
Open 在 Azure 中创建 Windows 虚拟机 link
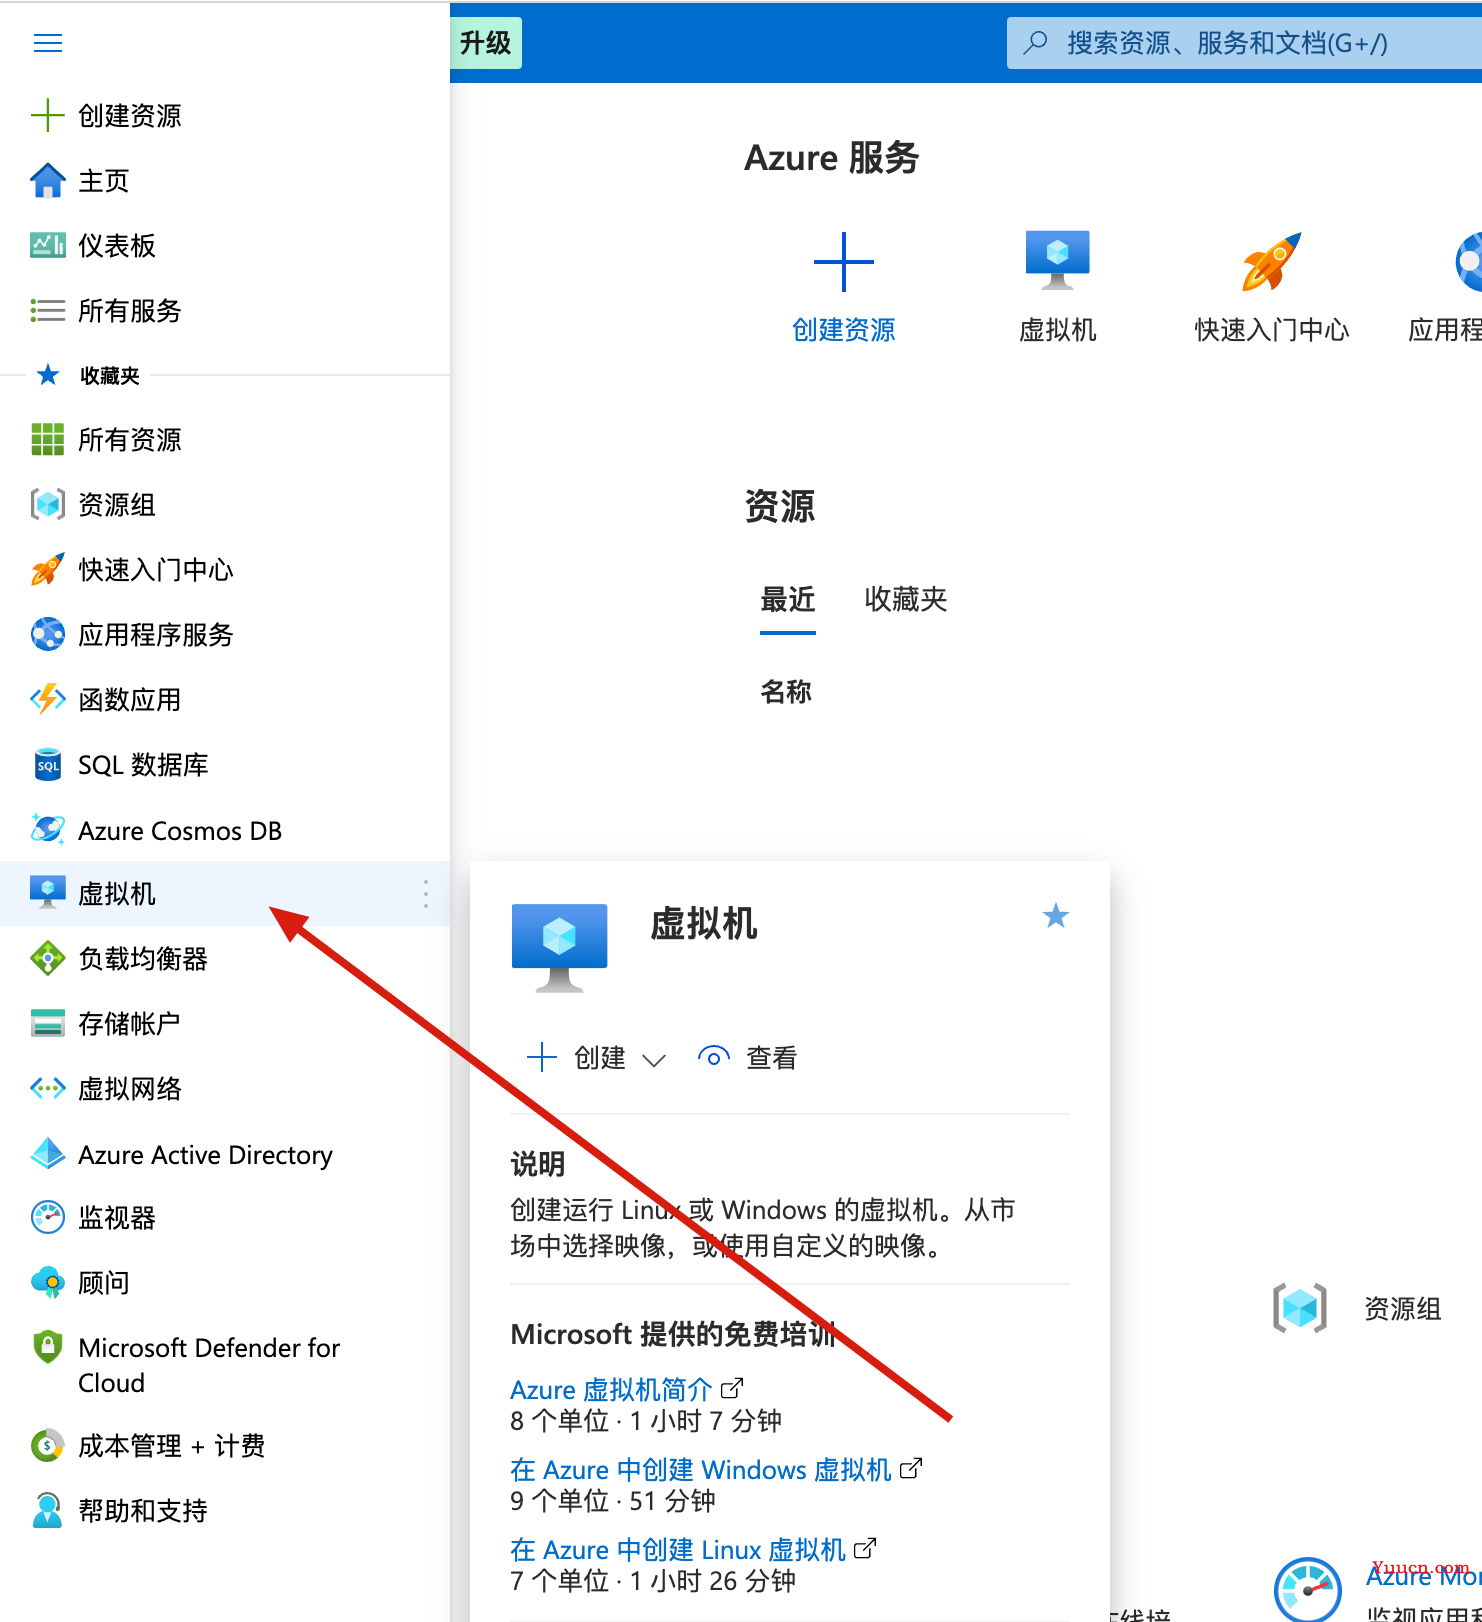[x=701, y=1469]
